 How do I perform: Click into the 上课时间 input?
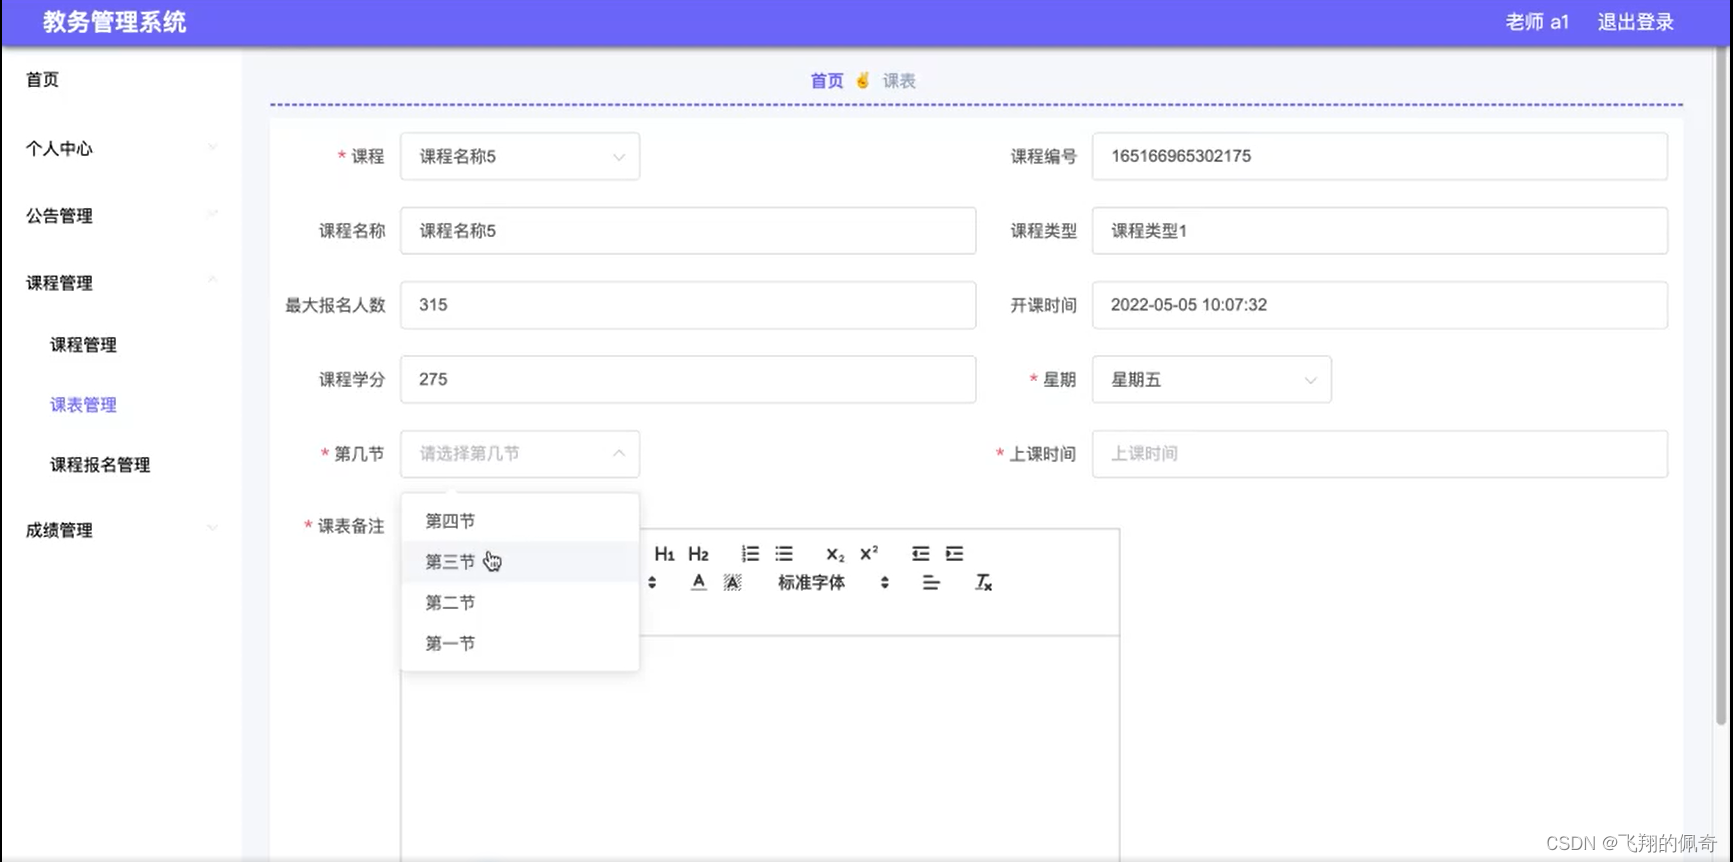pyautogui.click(x=1380, y=454)
